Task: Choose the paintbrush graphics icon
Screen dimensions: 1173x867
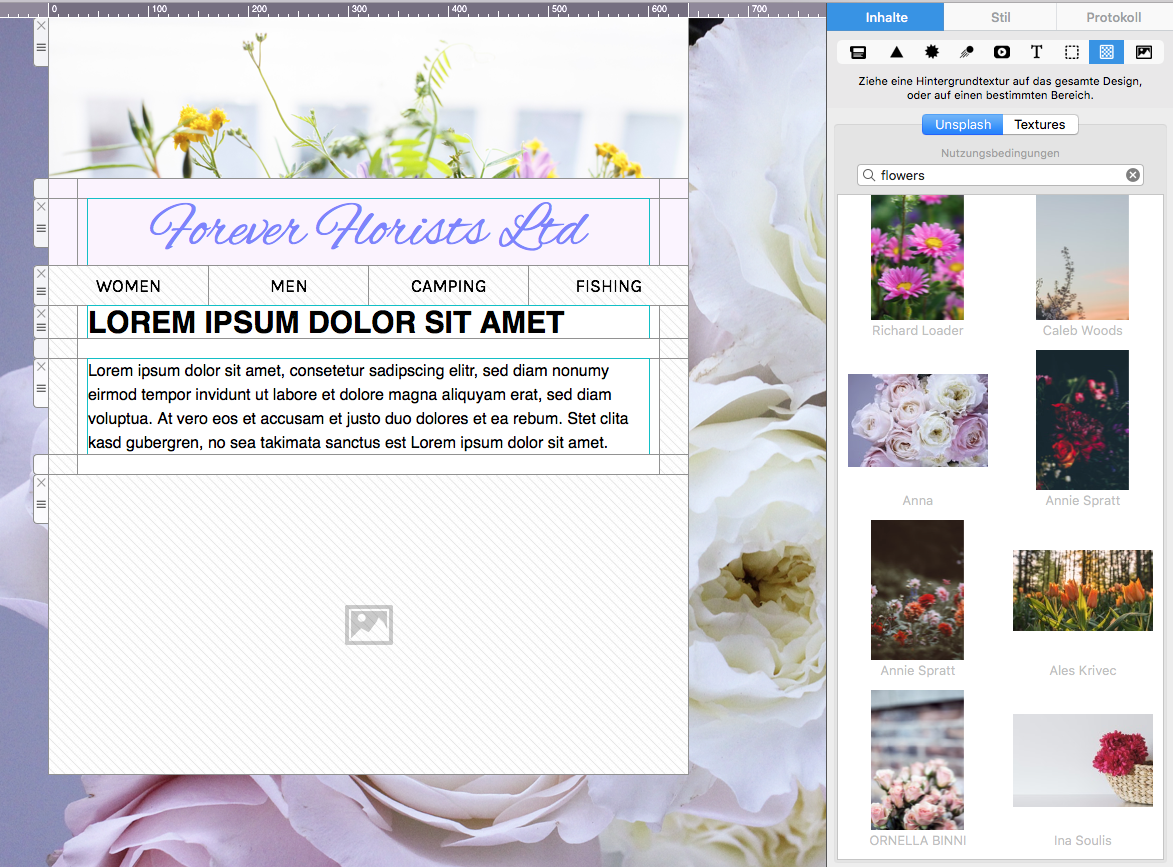Action: click(967, 52)
